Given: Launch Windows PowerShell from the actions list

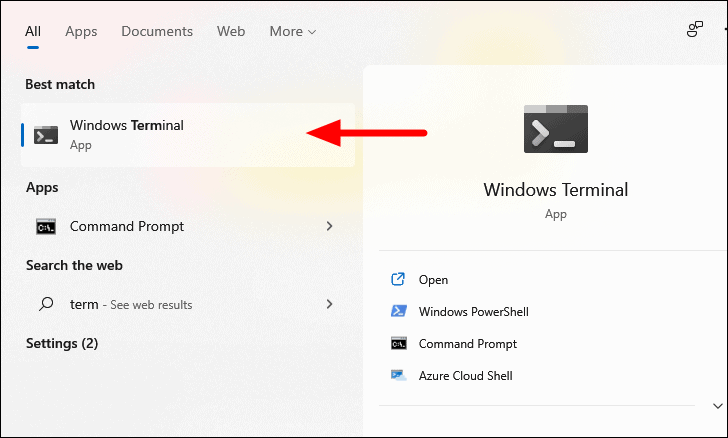Looking at the screenshot, I should click(473, 312).
